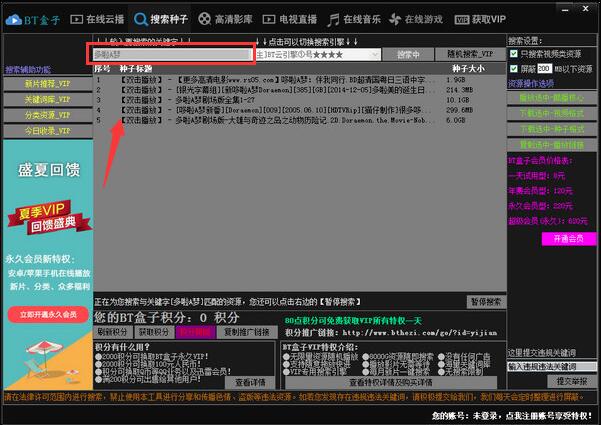601x425 pixels.
Task: Open the 电视直播 TV icon
Action: (x=269, y=19)
